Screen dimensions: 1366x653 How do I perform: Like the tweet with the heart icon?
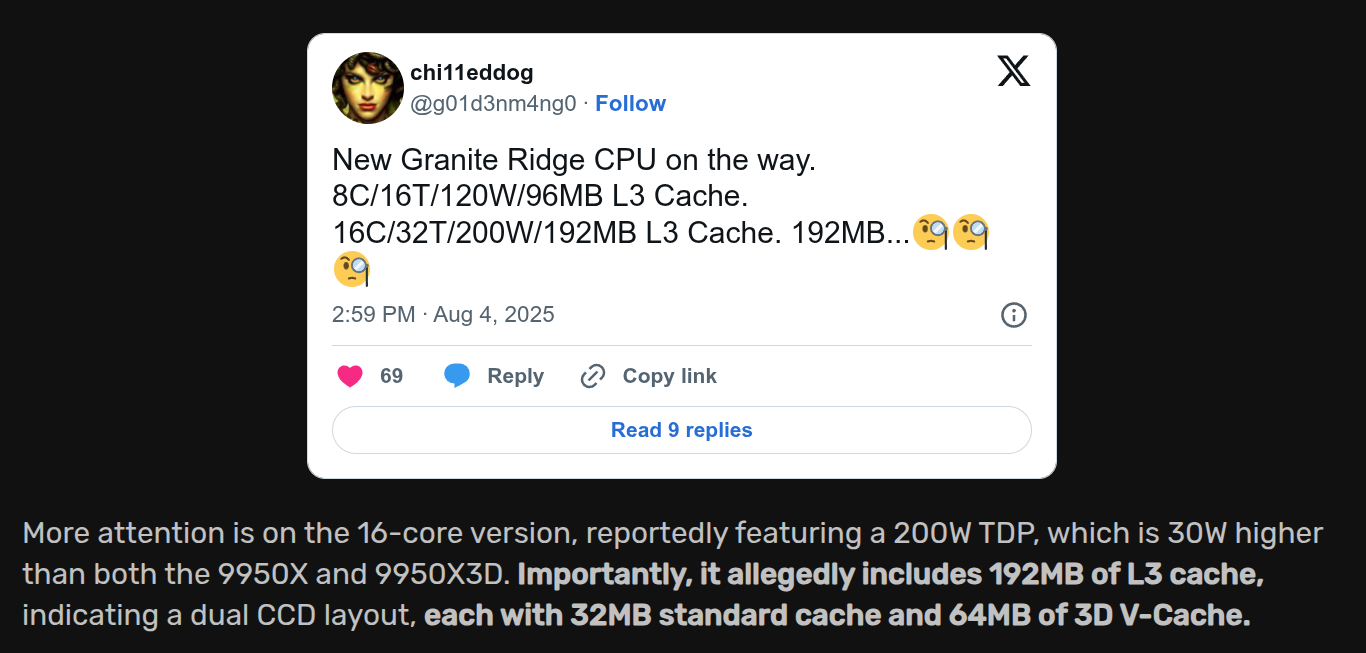pyautogui.click(x=350, y=376)
